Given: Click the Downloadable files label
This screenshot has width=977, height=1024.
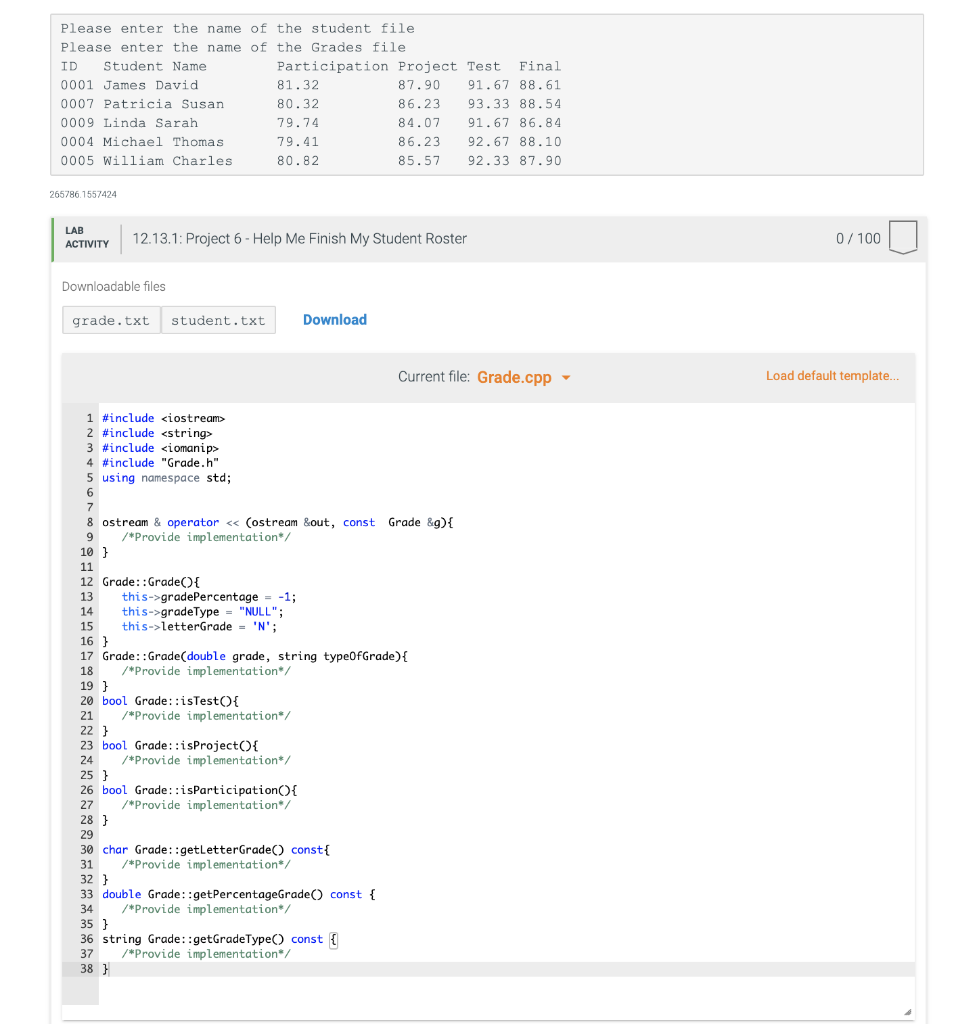Looking at the screenshot, I should point(114,286).
